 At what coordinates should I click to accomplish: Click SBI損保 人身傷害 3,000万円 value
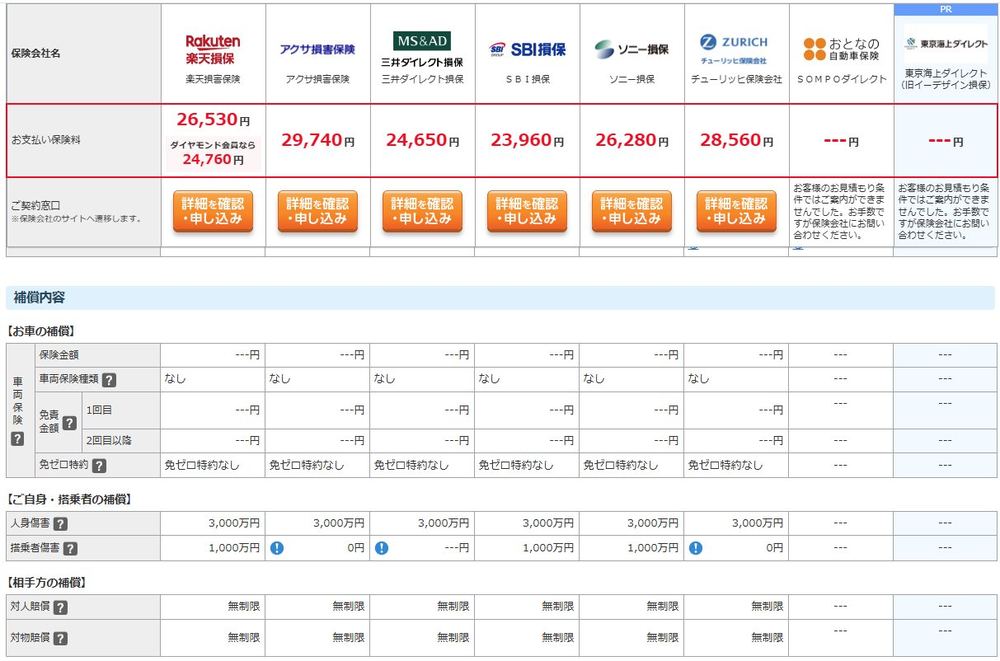[x=548, y=524]
